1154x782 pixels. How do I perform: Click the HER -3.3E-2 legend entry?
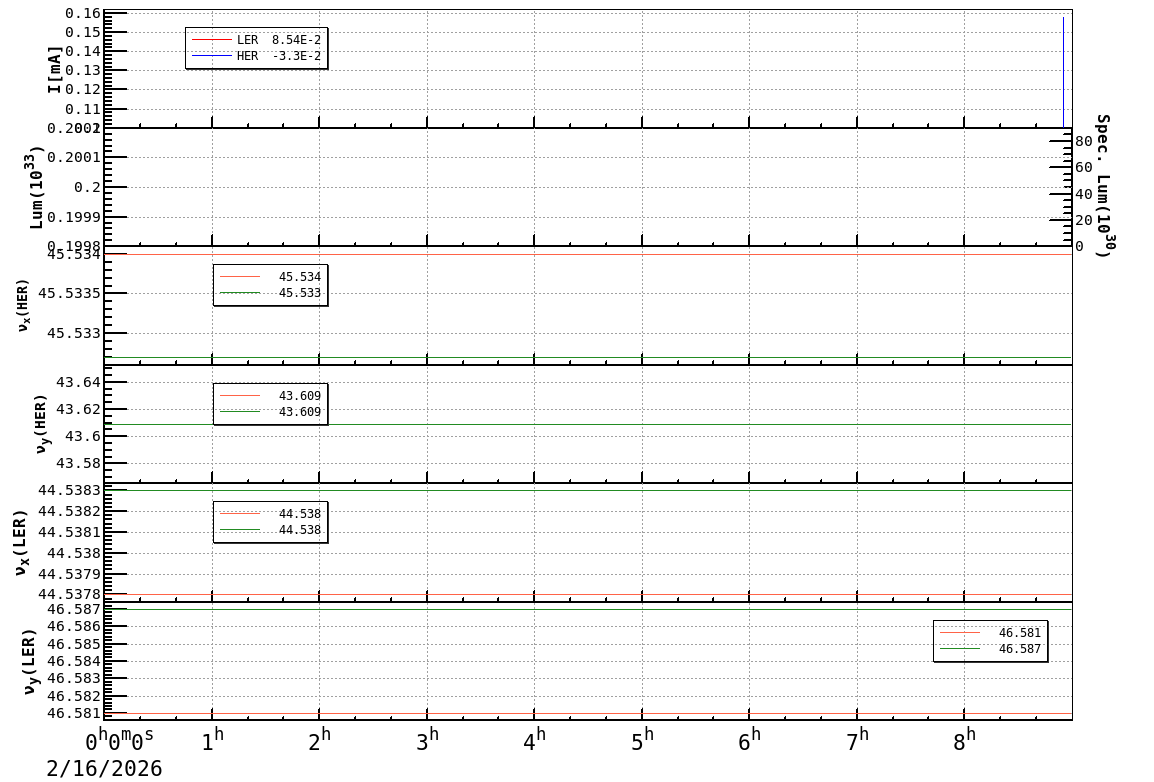[257, 56]
